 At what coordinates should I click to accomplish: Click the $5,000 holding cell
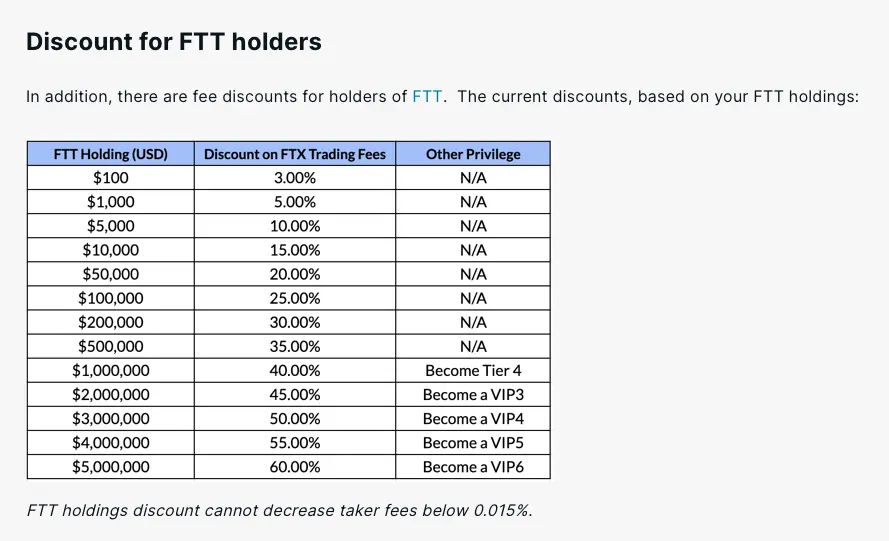pos(110,226)
